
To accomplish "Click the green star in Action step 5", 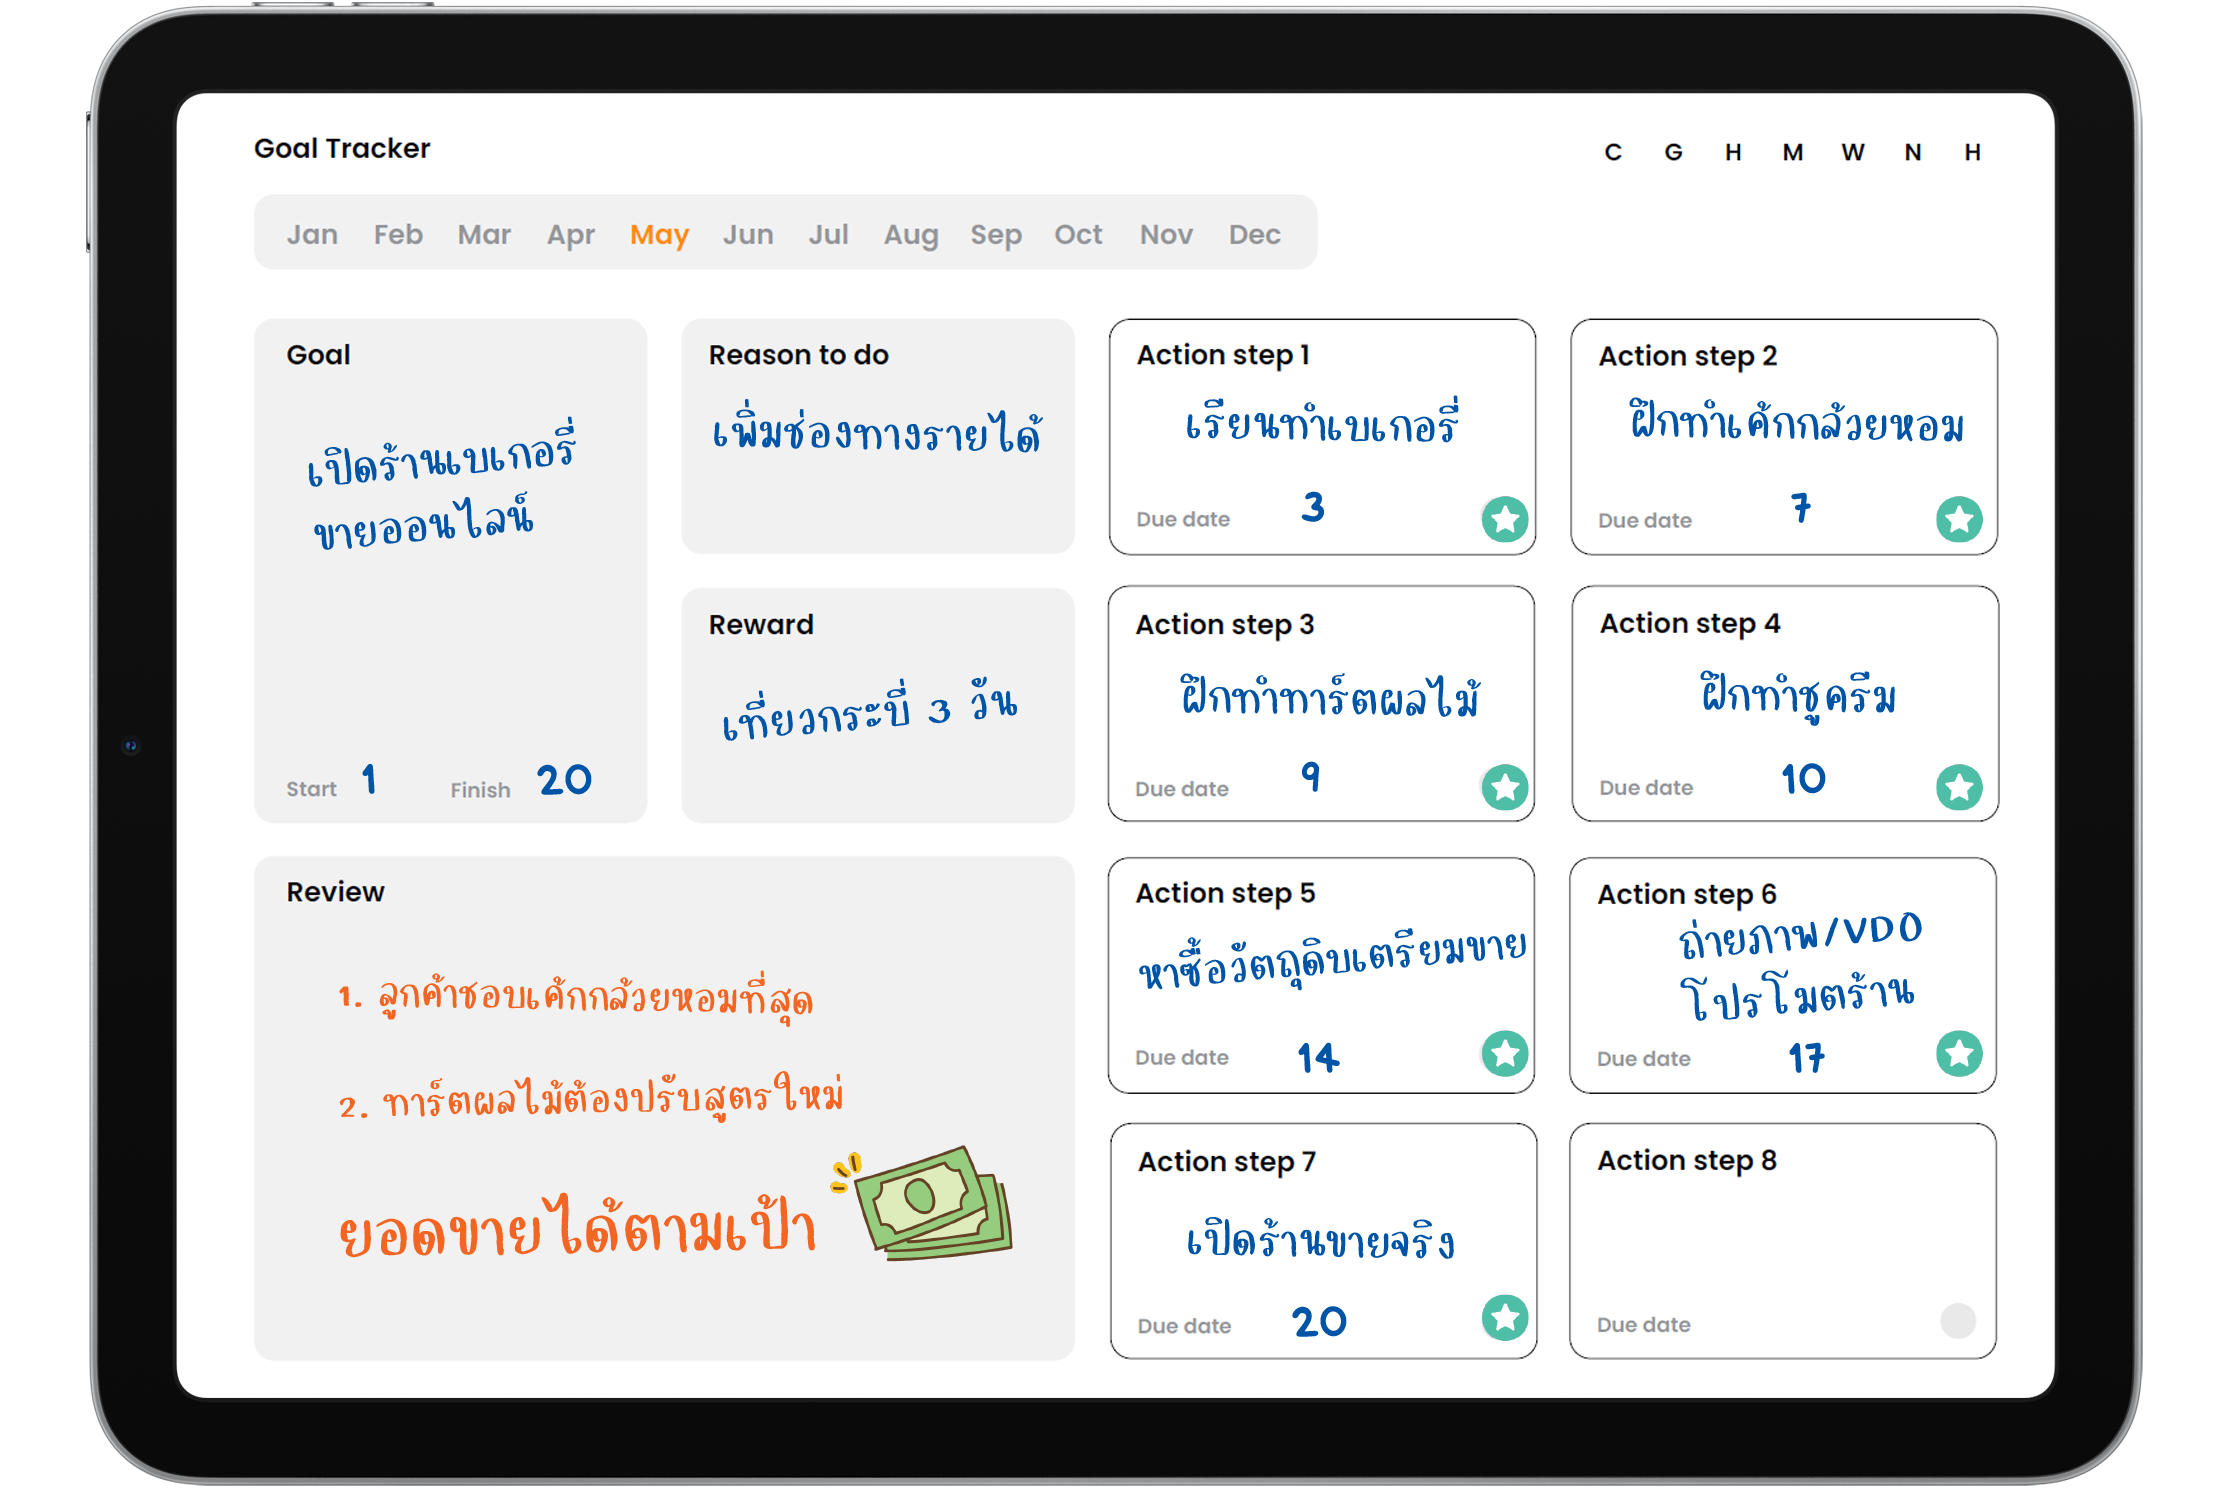I will tap(1504, 1053).
